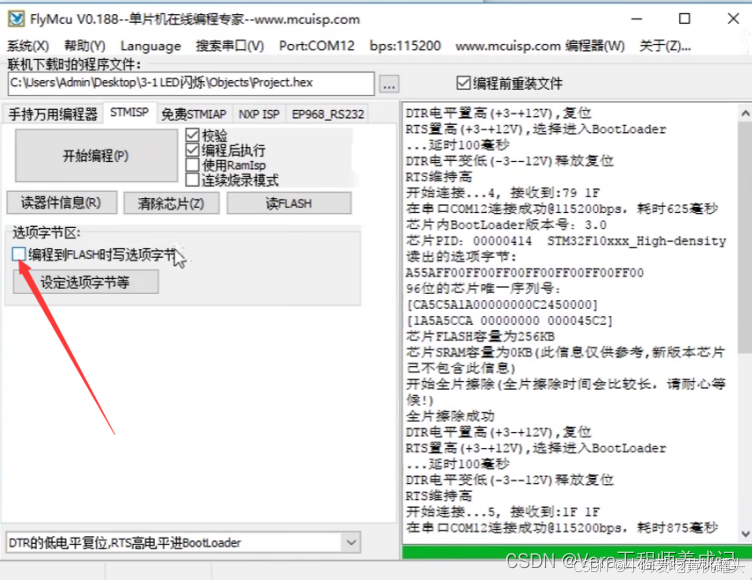Open the bps:115200 menu
The image size is (752, 580).
[405, 46]
